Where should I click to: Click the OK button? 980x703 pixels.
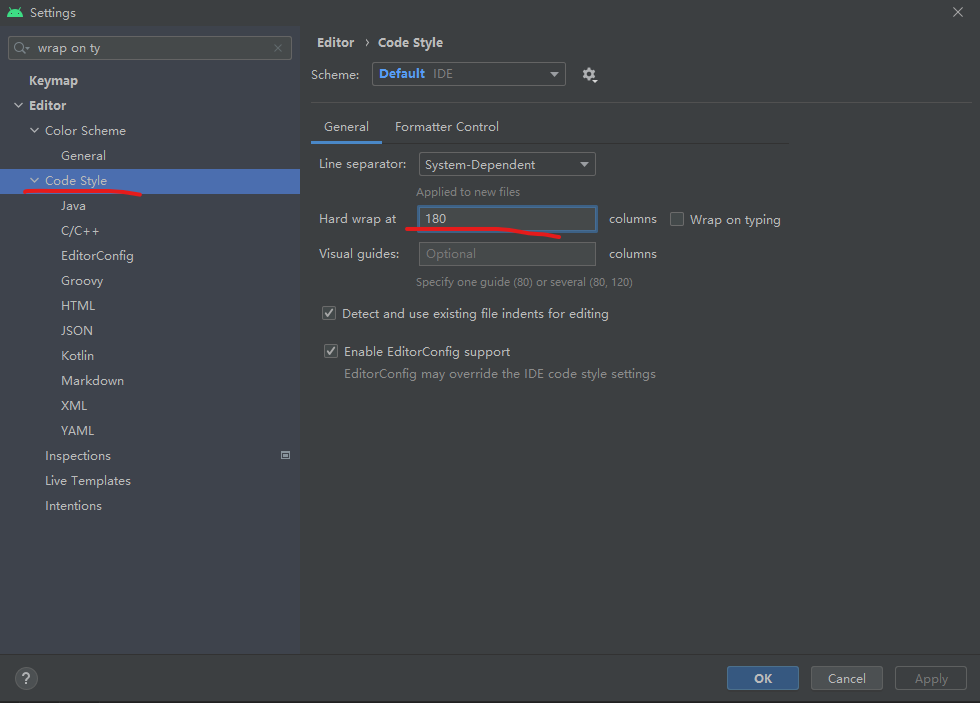[x=762, y=678]
